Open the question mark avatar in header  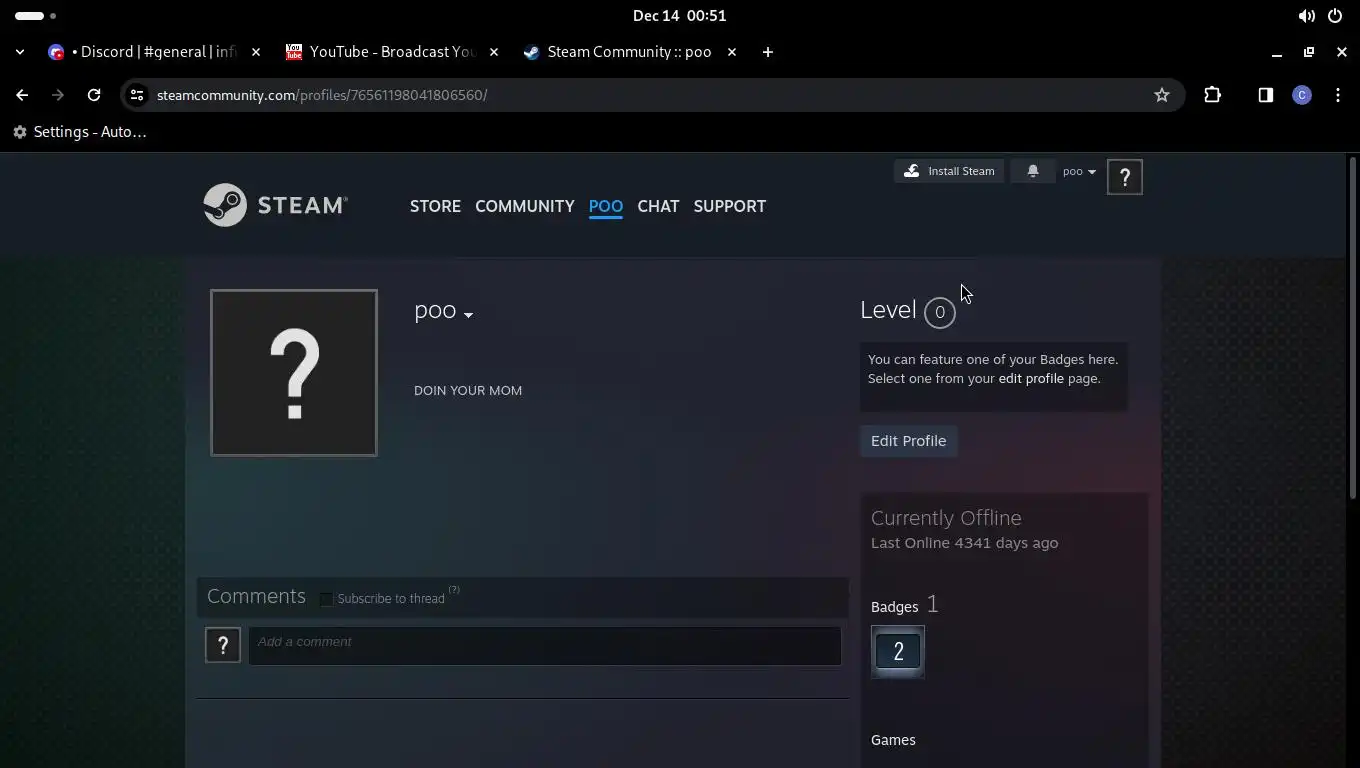[x=1124, y=177]
